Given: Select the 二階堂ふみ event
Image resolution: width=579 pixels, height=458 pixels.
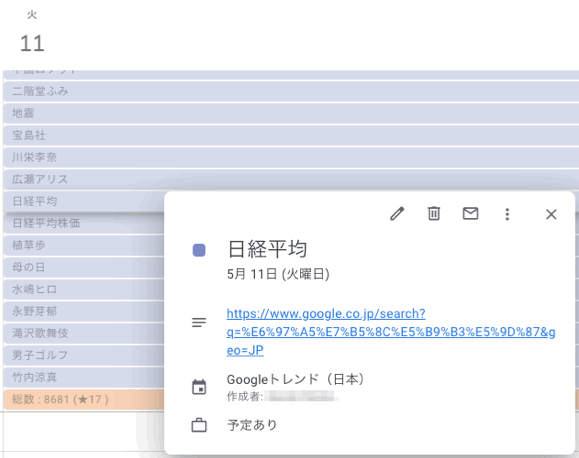Looking at the screenshot, I should point(291,91).
